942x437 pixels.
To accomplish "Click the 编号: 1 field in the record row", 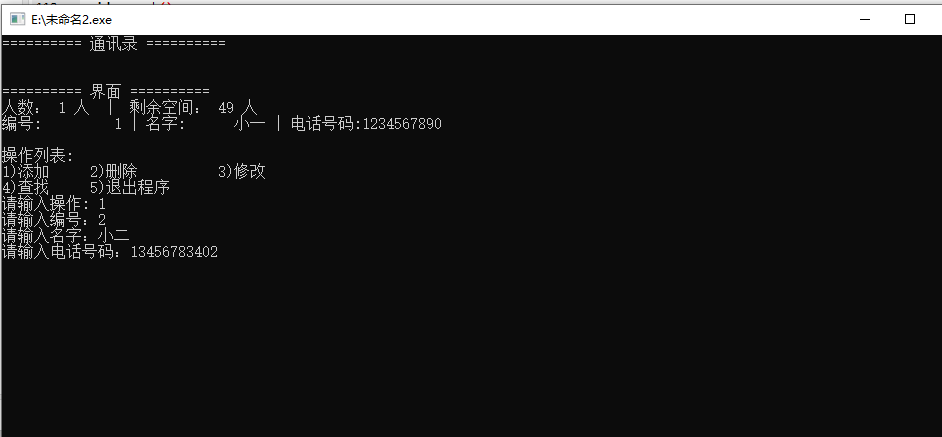I will [x=62, y=124].
